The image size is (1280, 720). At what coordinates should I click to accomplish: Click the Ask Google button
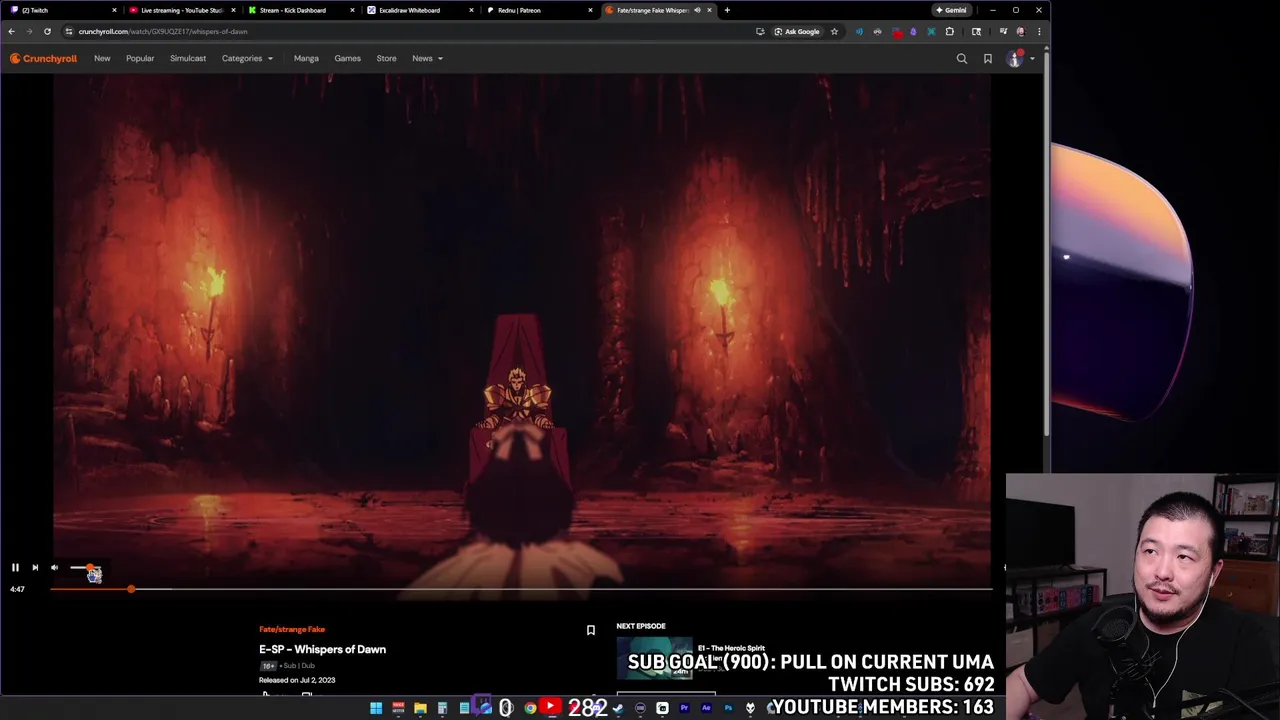(796, 31)
